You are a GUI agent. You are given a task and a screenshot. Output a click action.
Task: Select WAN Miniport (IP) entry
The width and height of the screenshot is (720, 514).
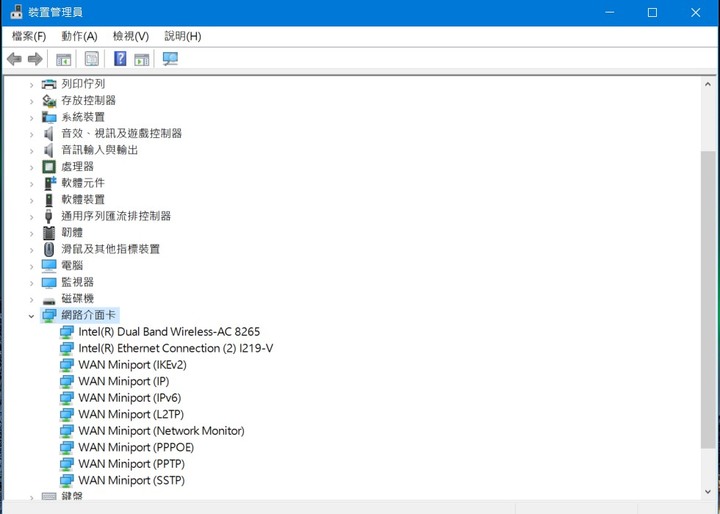pyautogui.click(x=124, y=381)
